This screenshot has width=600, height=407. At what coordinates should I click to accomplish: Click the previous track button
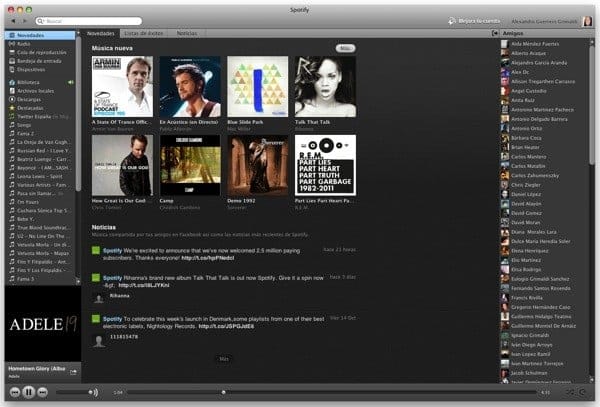tap(15, 392)
